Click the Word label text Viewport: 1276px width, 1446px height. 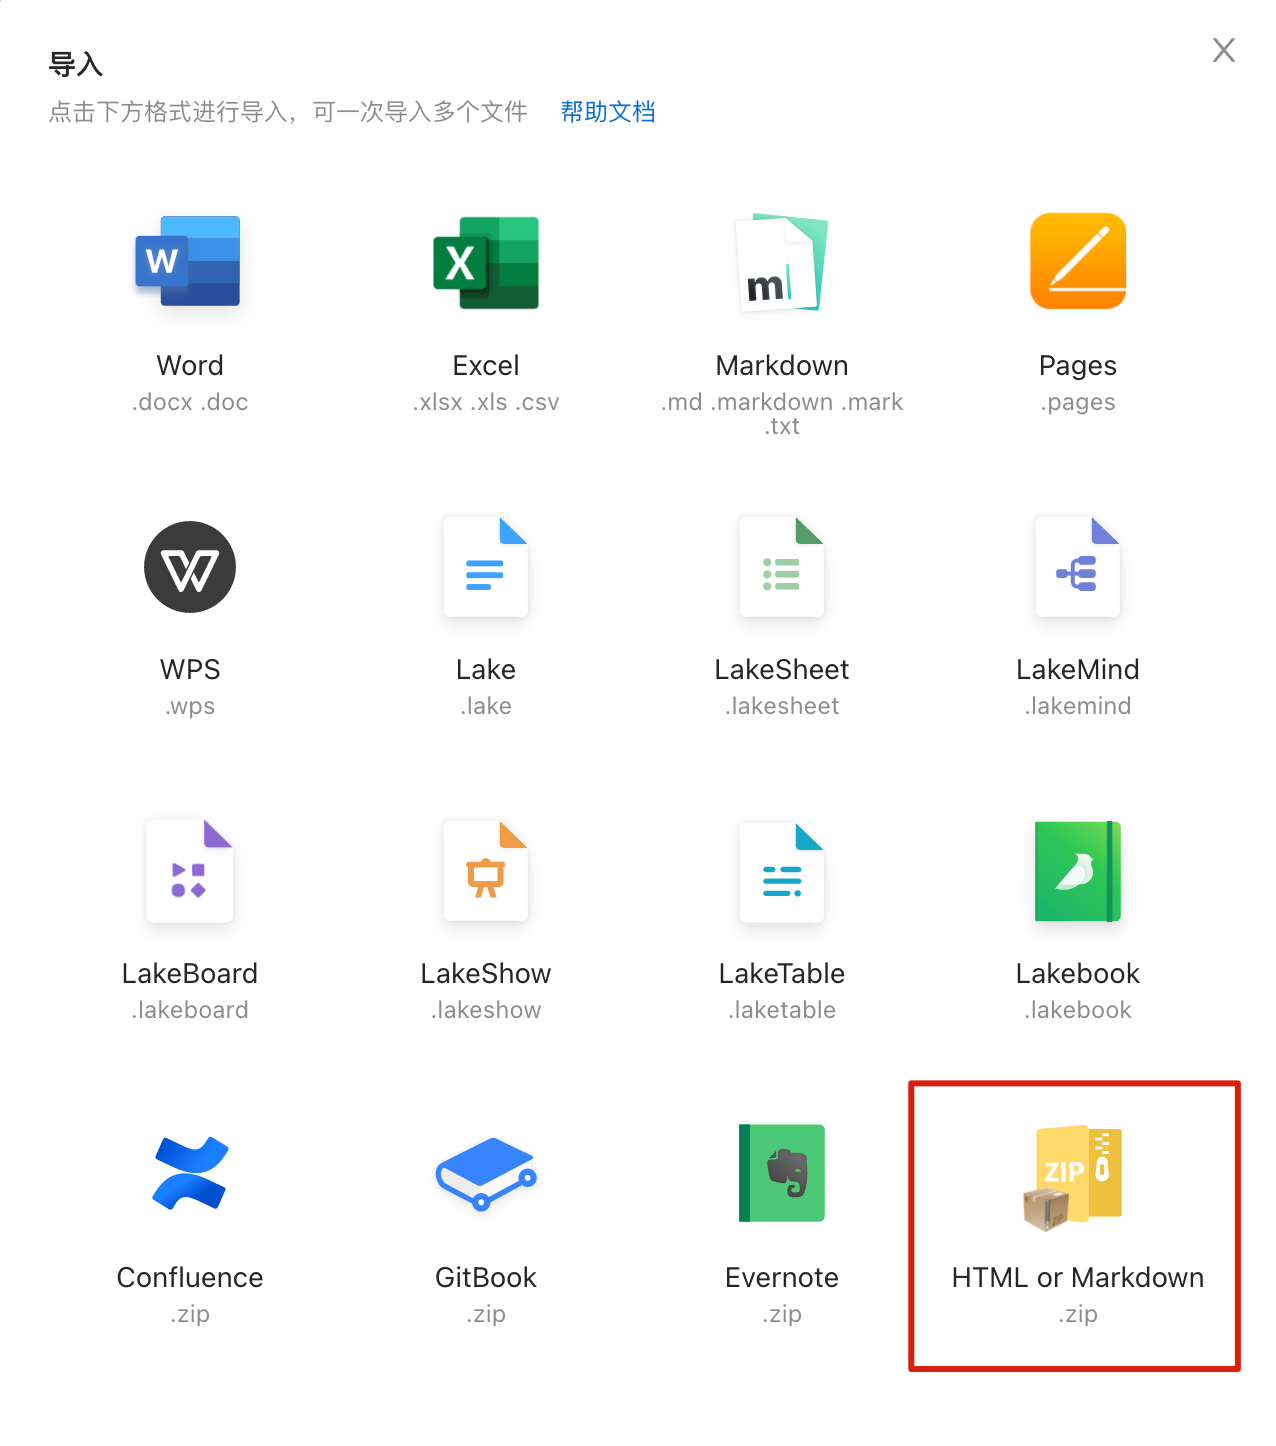[190, 366]
